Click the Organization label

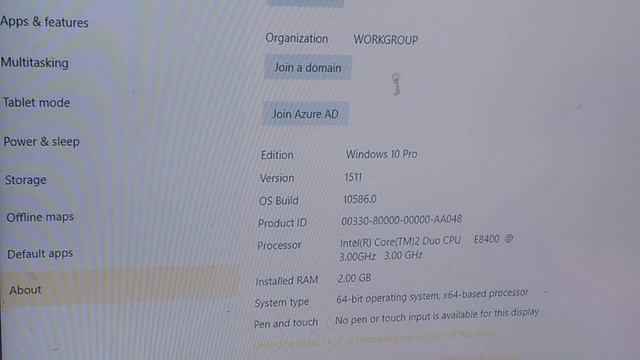pos(296,38)
